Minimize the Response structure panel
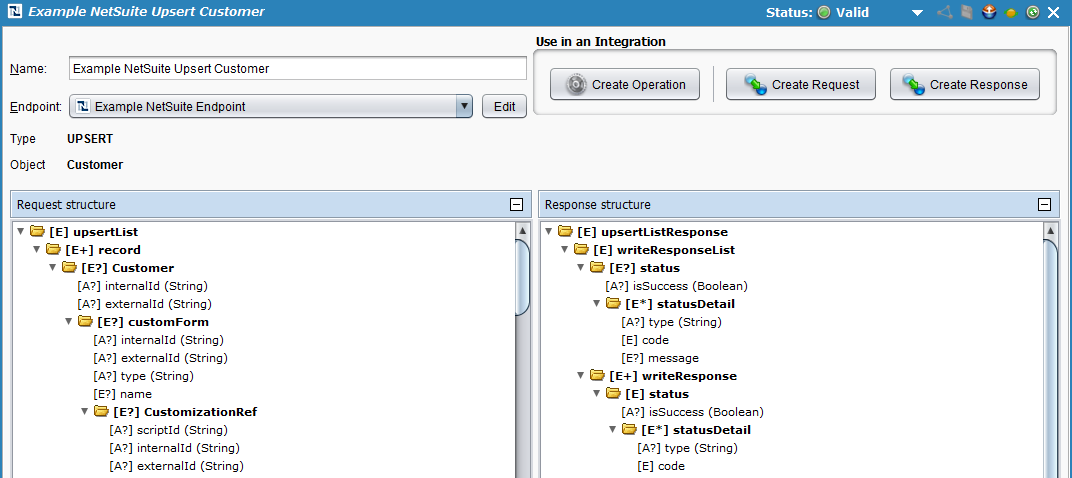The width and height of the screenshot is (1072, 478). pos(1044,204)
